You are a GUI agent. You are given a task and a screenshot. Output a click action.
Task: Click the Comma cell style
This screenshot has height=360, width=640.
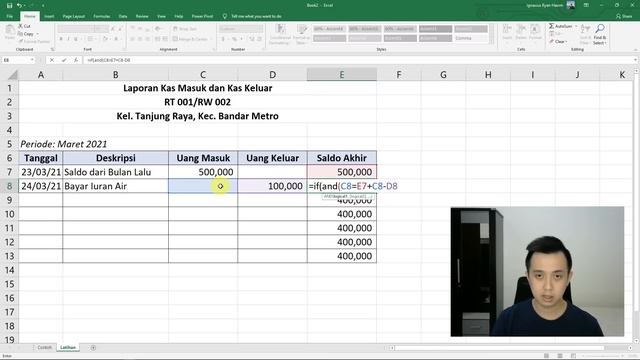(x=471, y=38)
